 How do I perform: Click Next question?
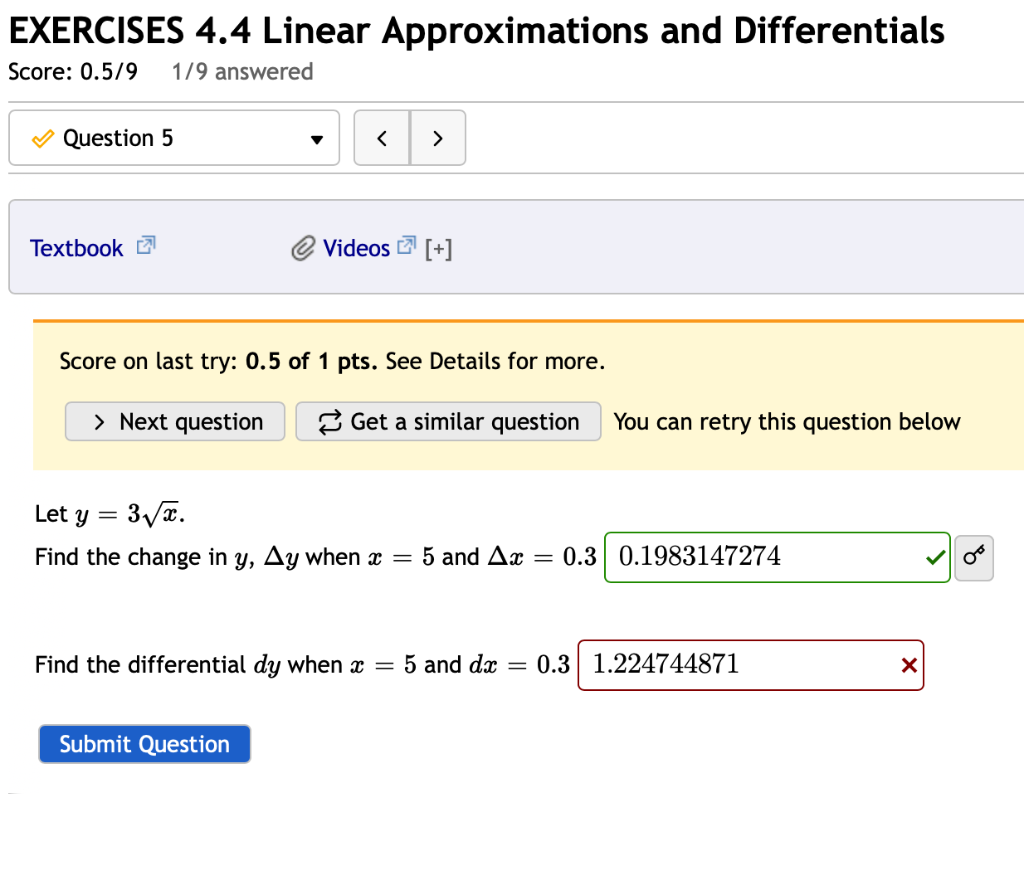[174, 421]
